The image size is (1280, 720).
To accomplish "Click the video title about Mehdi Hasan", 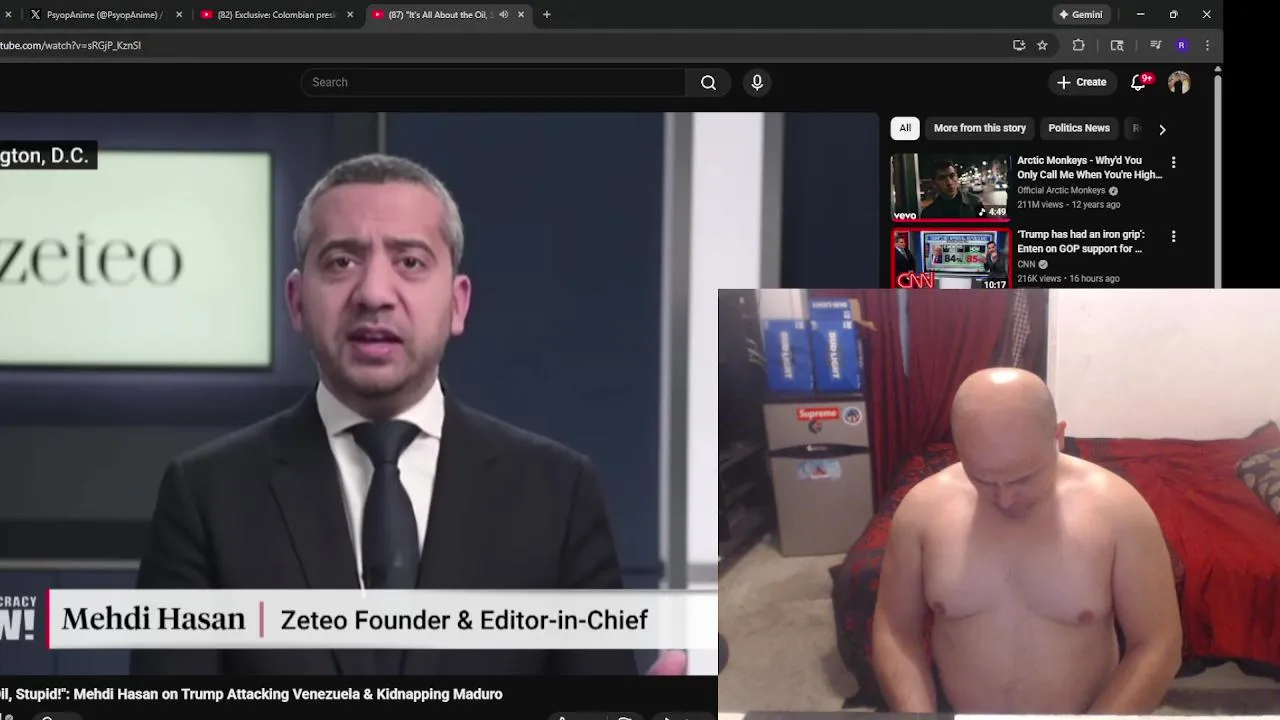I will coord(251,694).
